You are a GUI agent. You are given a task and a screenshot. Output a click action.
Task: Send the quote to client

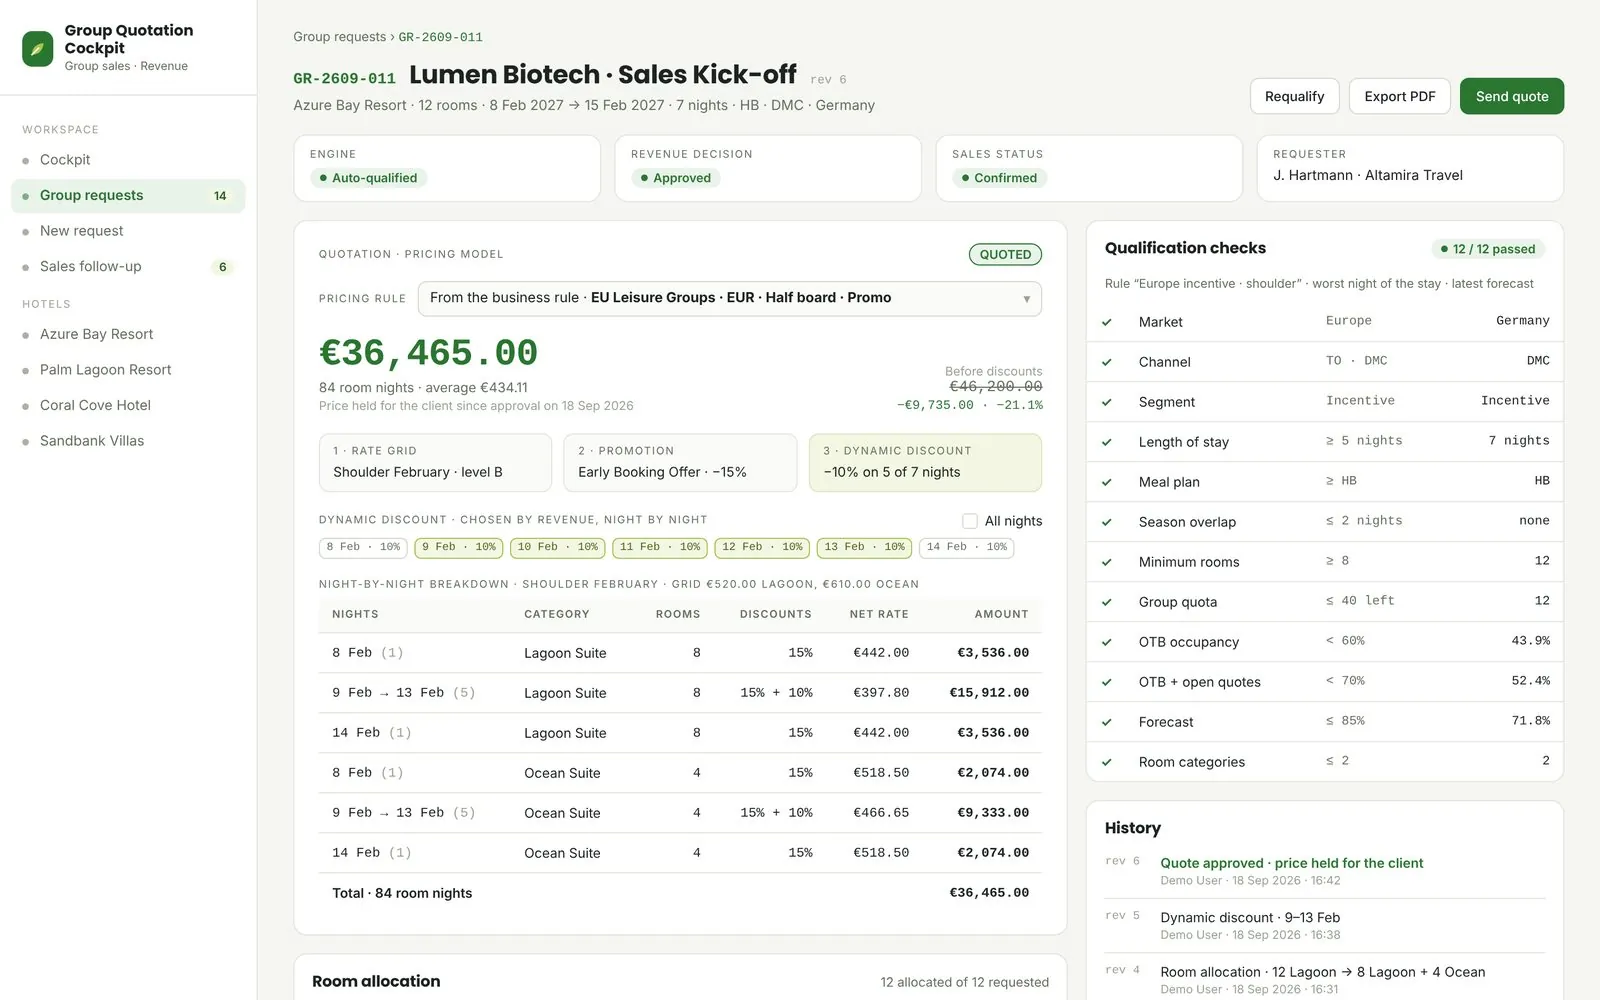click(1512, 96)
